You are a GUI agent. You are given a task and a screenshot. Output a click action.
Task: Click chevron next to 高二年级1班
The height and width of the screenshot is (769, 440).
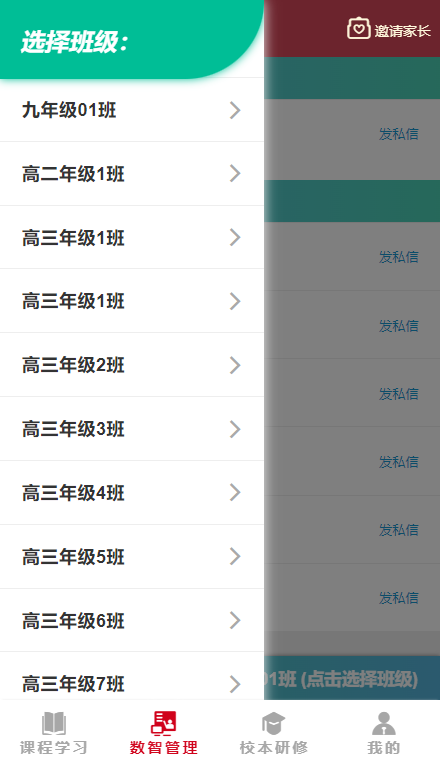click(235, 174)
